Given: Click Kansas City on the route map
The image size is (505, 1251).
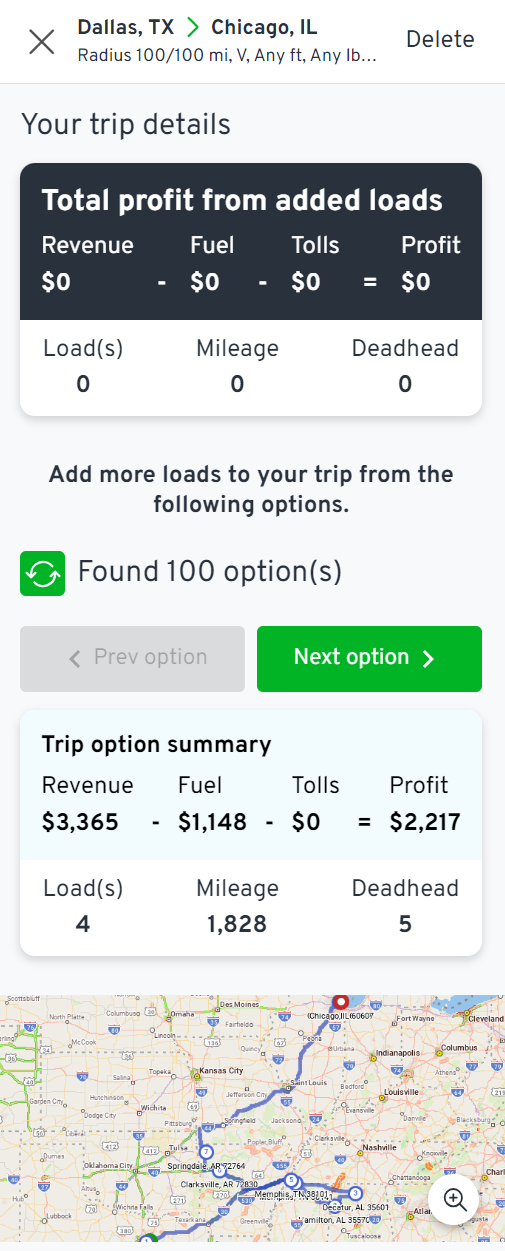Looking at the screenshot, I should (222, 1070).
